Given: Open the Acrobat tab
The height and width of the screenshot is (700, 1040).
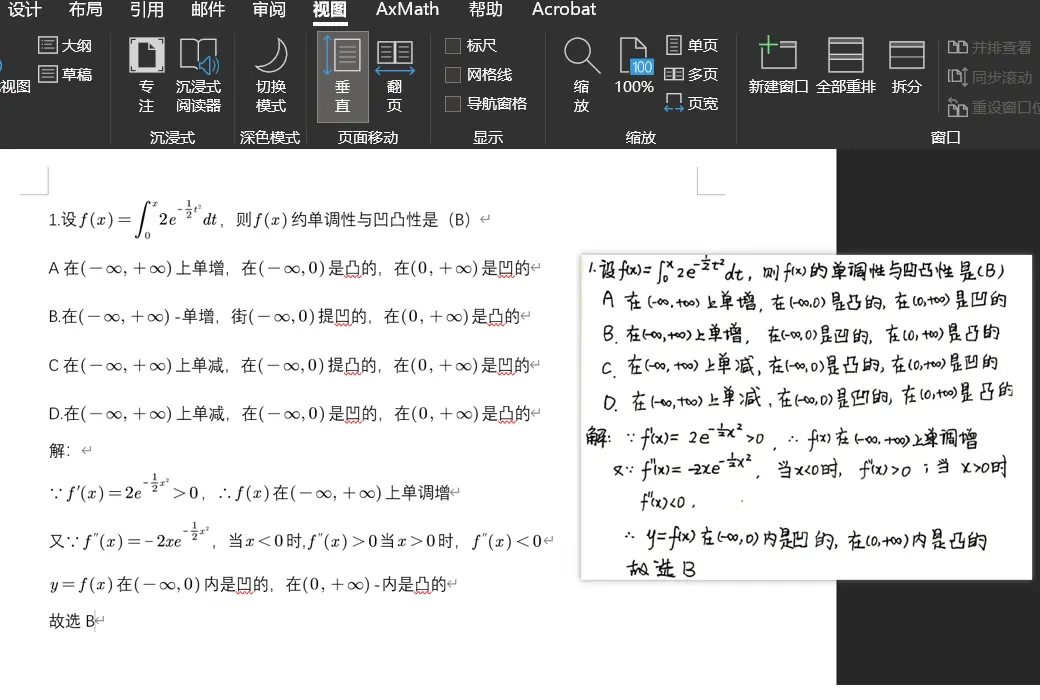Looking at the screenshot, I should coord(564,9).
